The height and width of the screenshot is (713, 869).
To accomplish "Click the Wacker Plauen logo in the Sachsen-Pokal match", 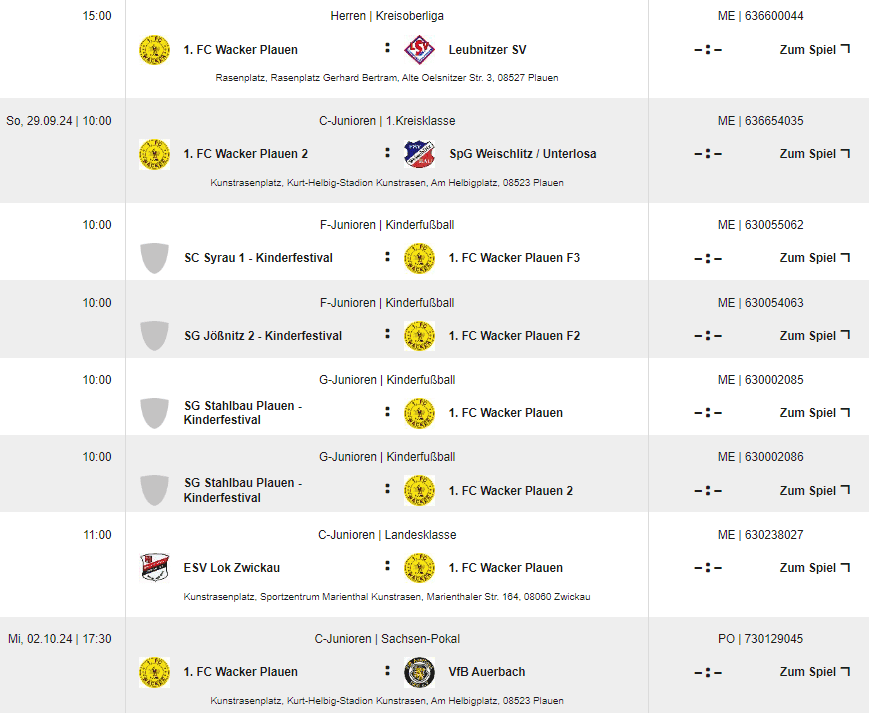I will [154, 672].
